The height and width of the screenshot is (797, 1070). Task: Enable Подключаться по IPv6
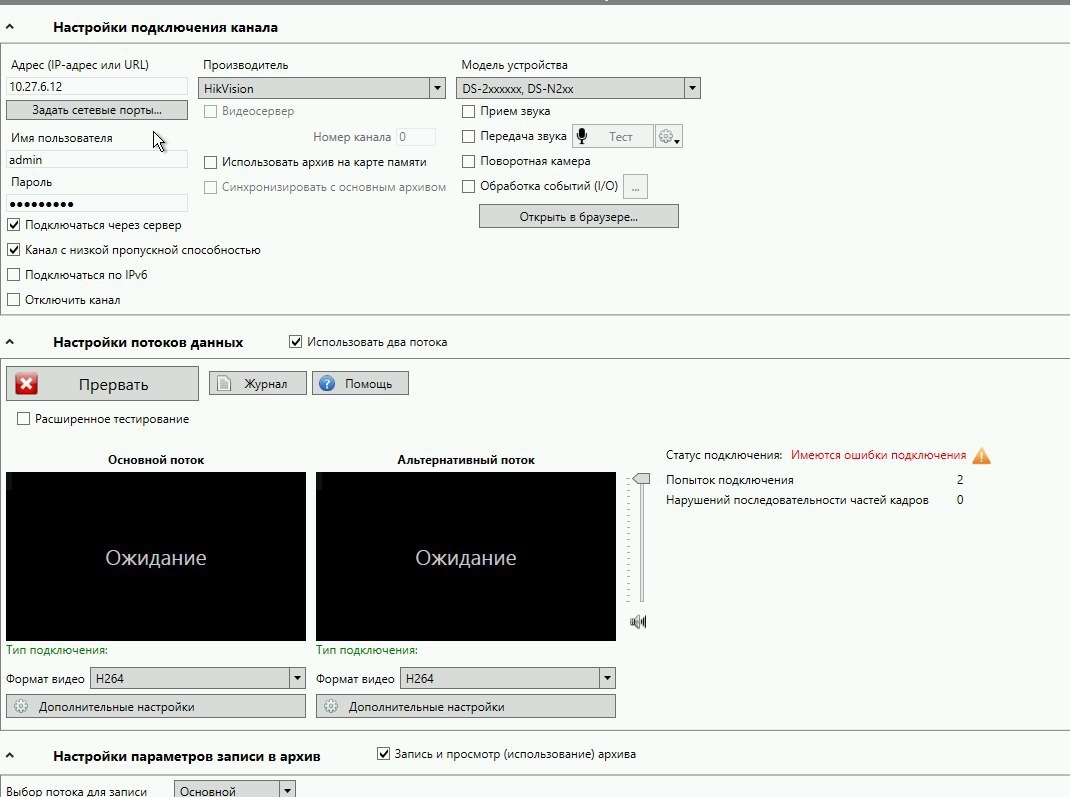(14, 275)
